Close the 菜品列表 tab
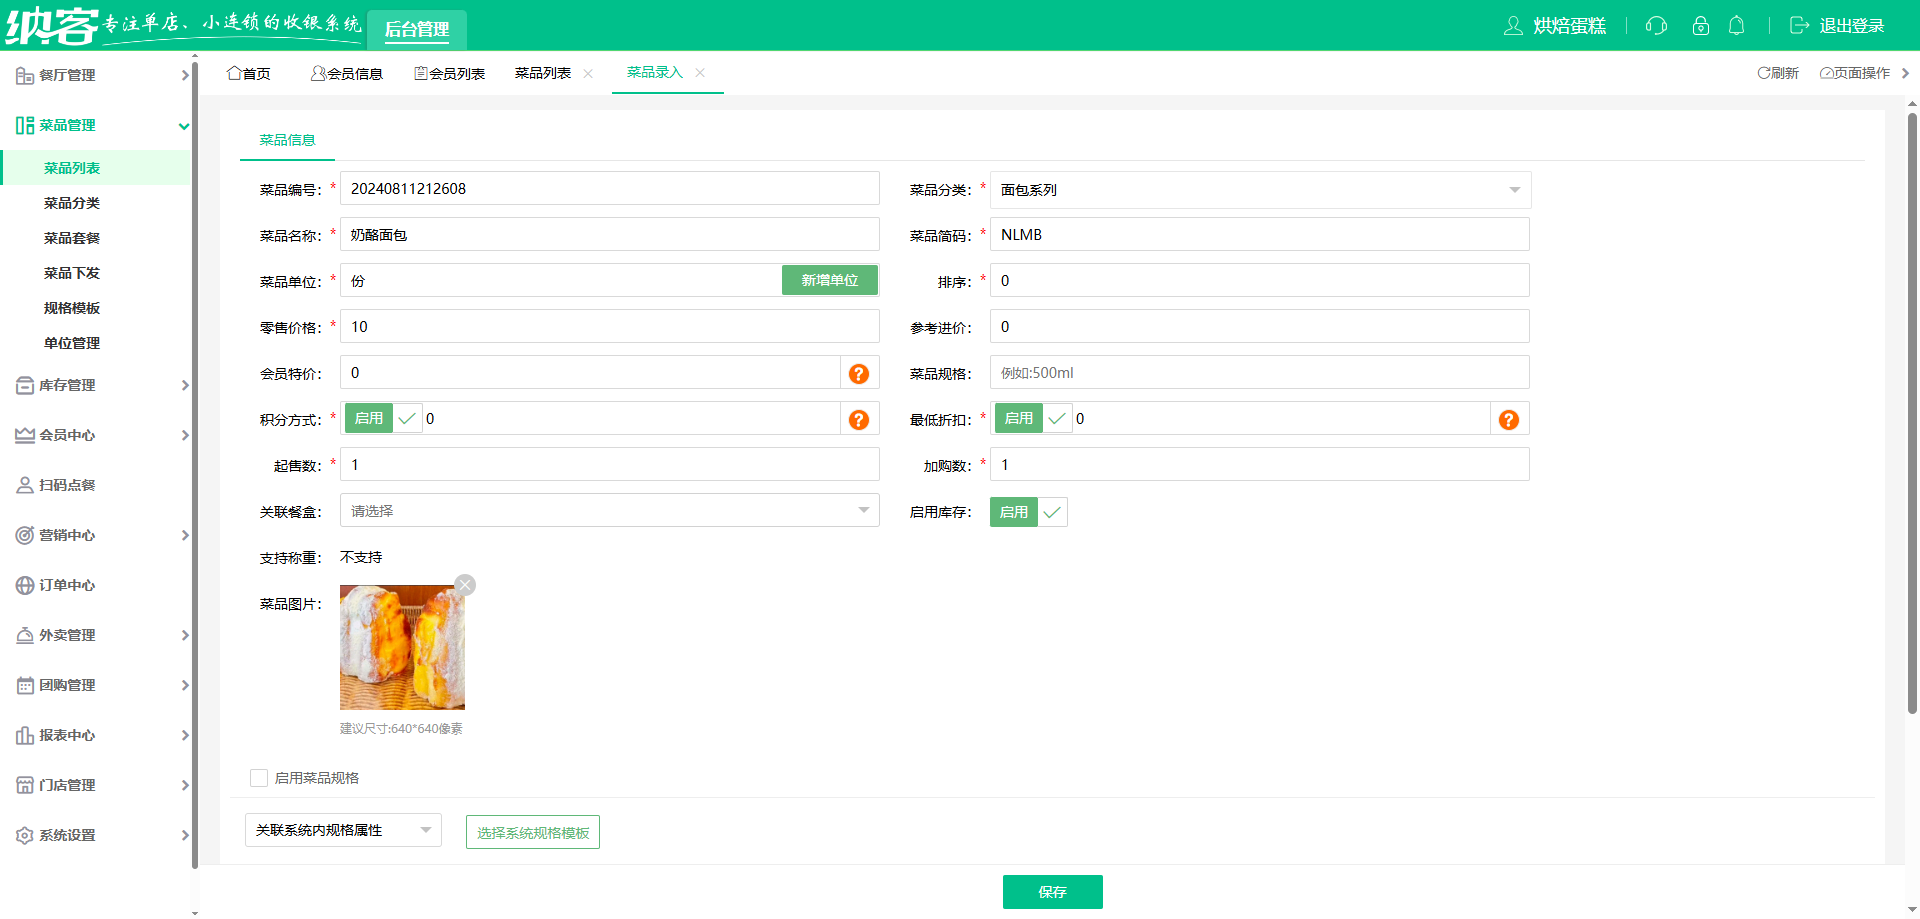 click(589, 73)
